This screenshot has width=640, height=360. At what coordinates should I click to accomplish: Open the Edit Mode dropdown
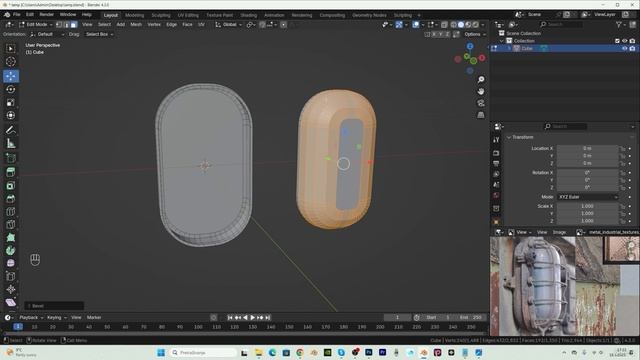(36, 24)
